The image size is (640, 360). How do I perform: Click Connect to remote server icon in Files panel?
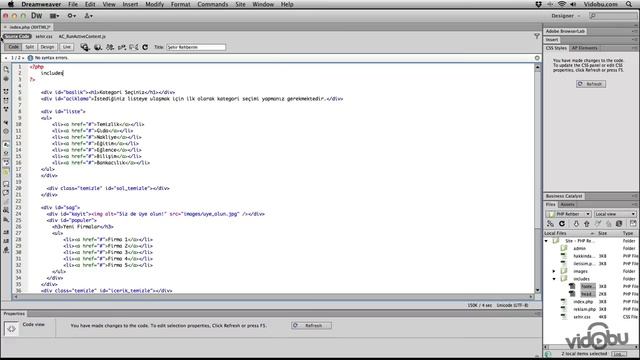pos(551,224)
